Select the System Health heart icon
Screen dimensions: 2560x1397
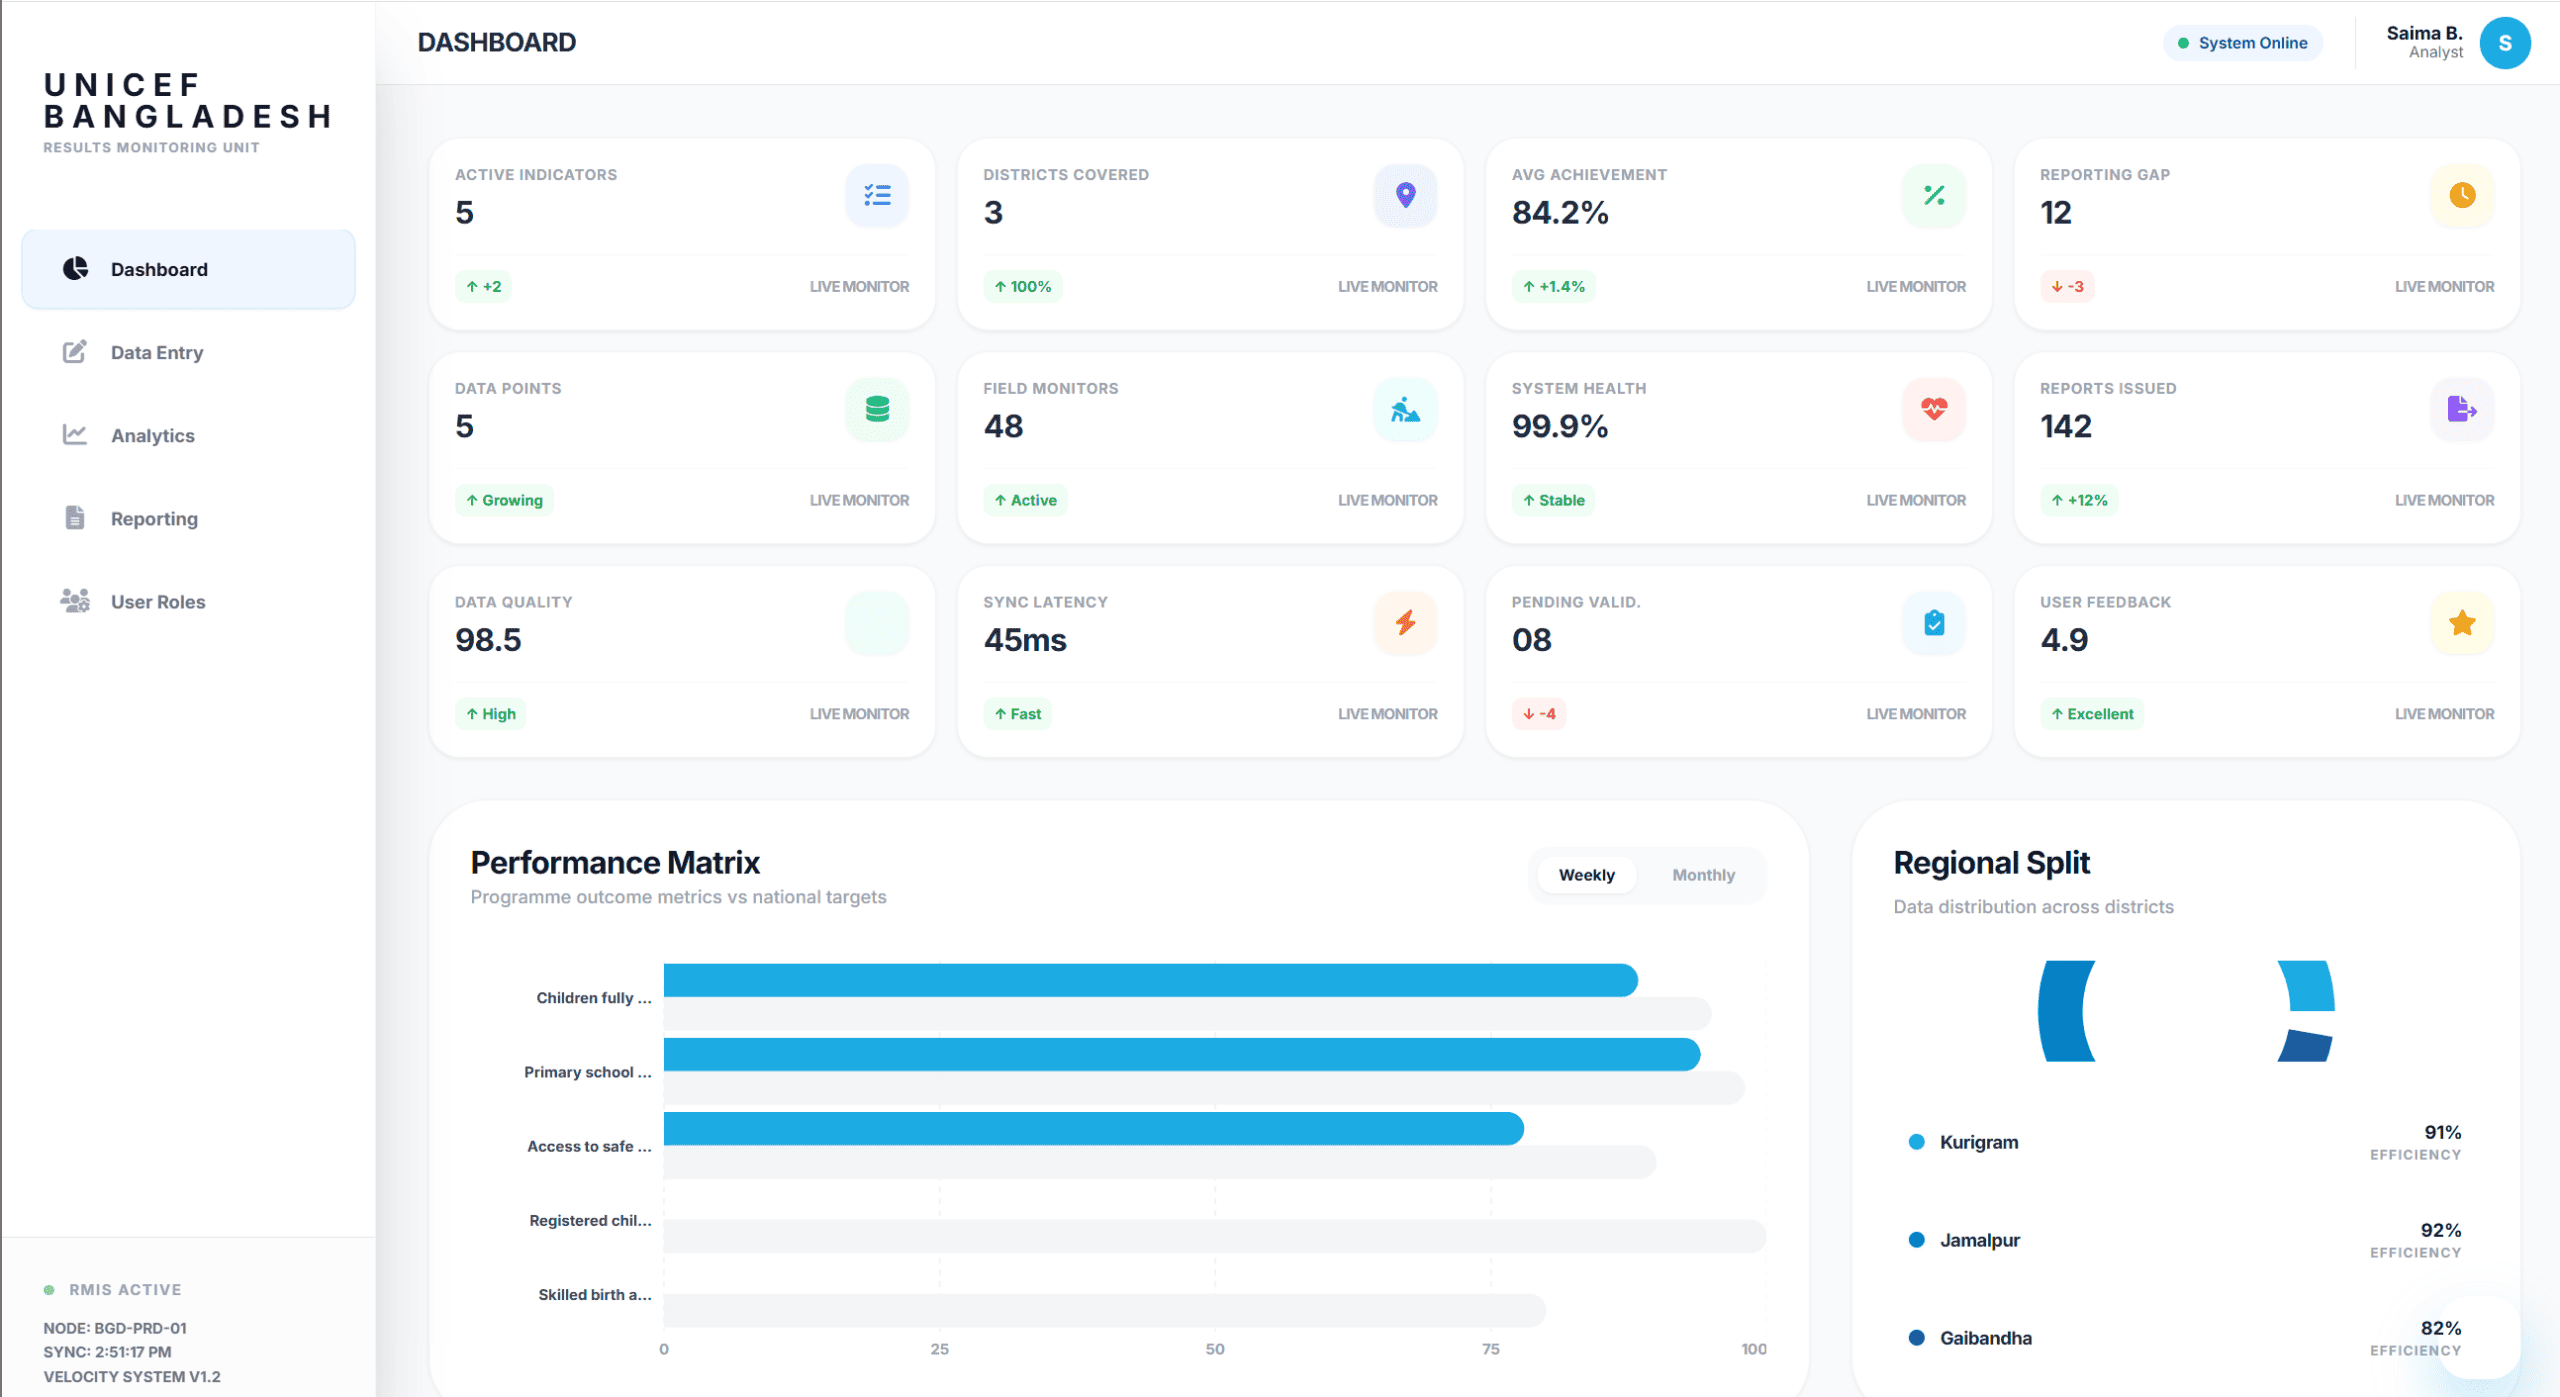[1932, 409]
